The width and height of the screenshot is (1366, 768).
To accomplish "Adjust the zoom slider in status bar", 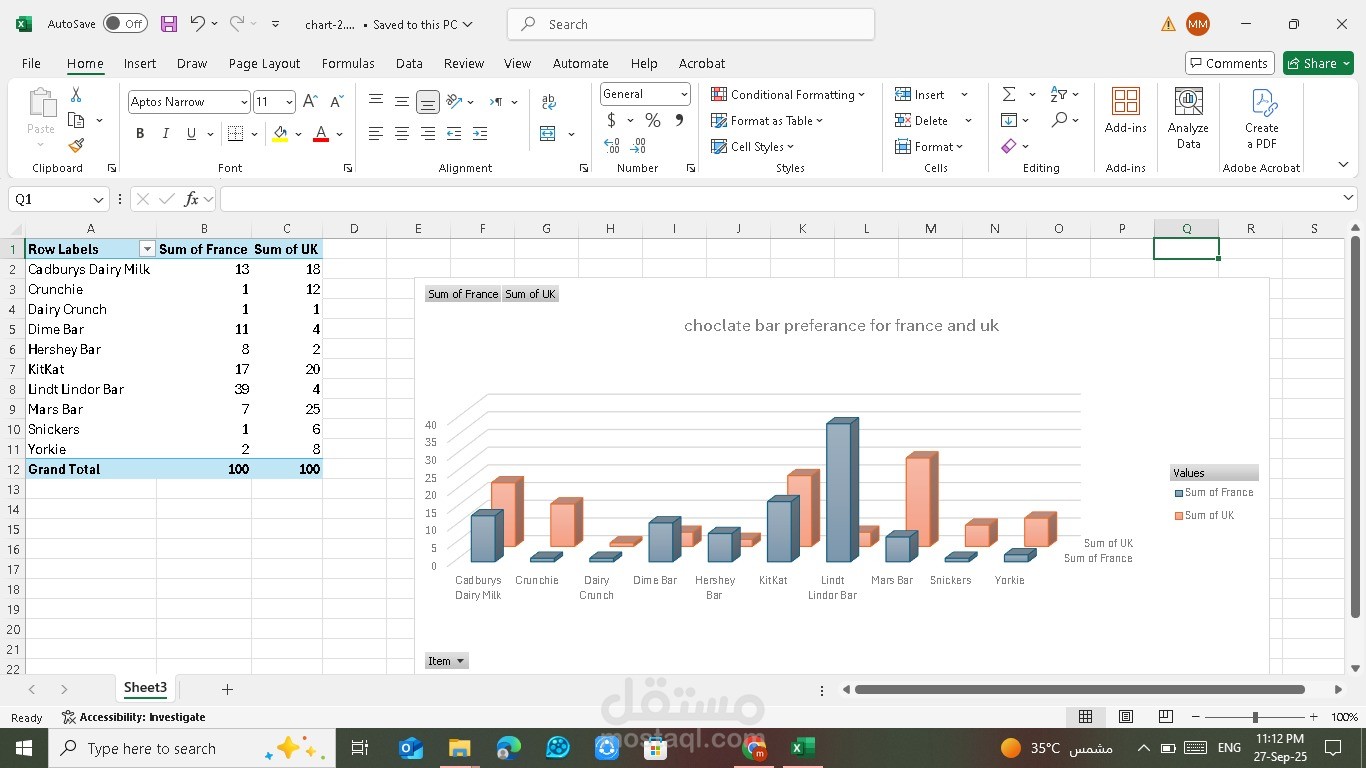I will point(1255,717).
